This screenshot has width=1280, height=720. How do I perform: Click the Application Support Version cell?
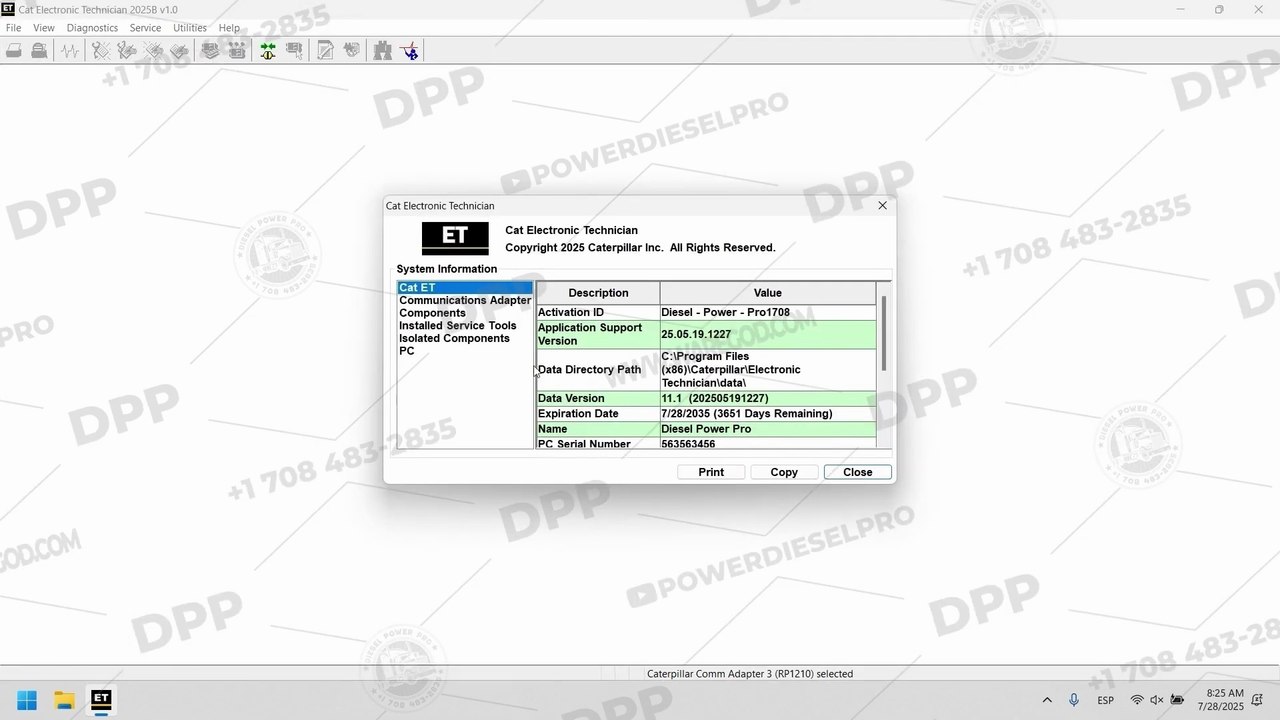click(598, 335)
